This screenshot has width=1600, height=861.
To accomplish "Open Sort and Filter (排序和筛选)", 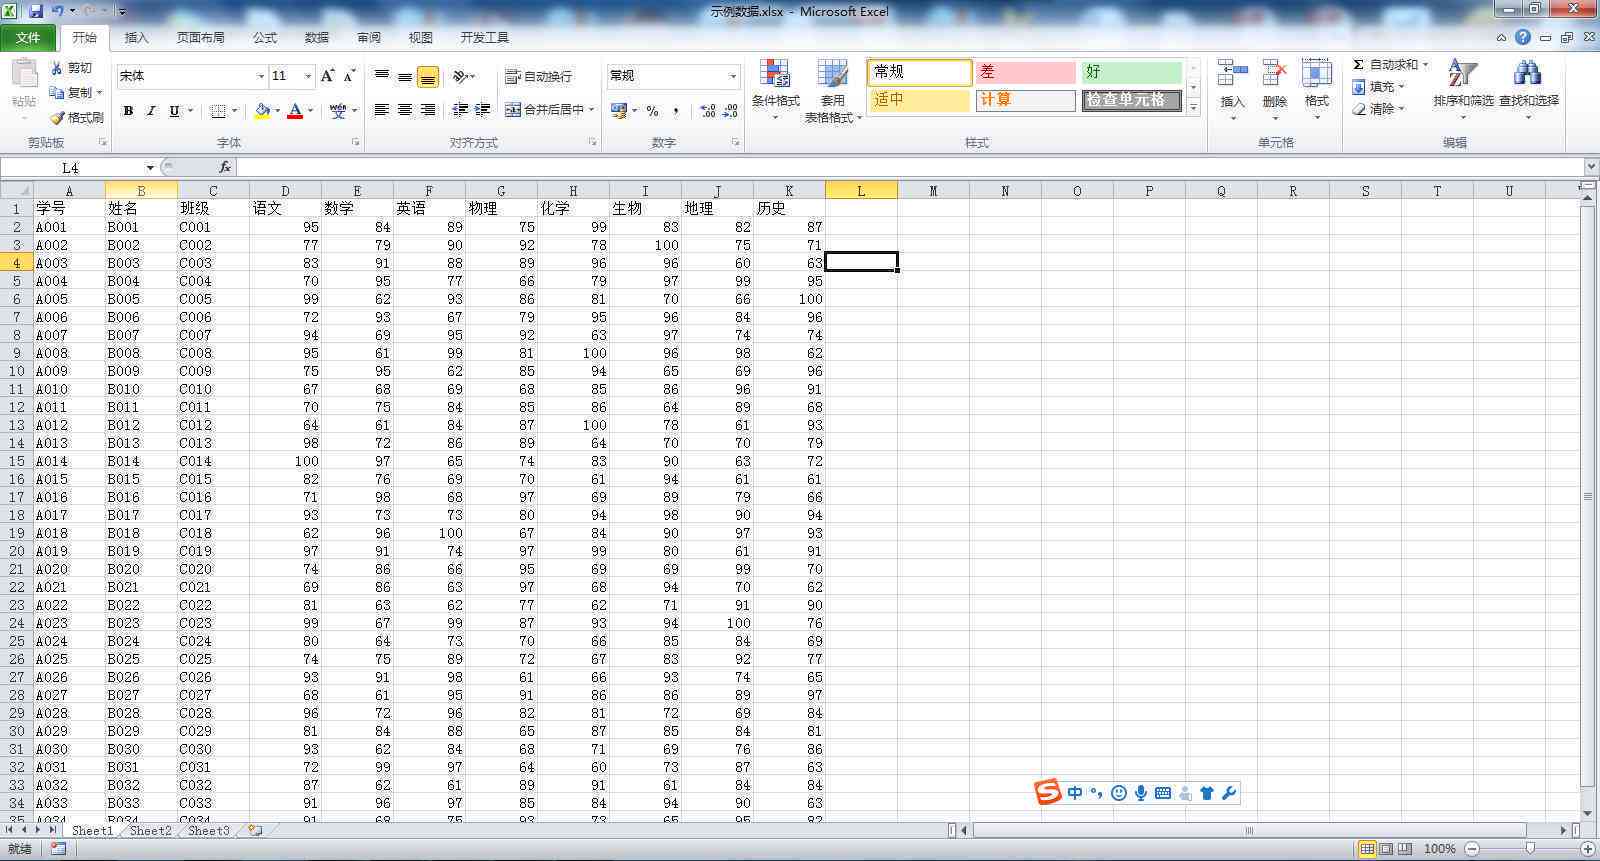I will [1462, 90].
